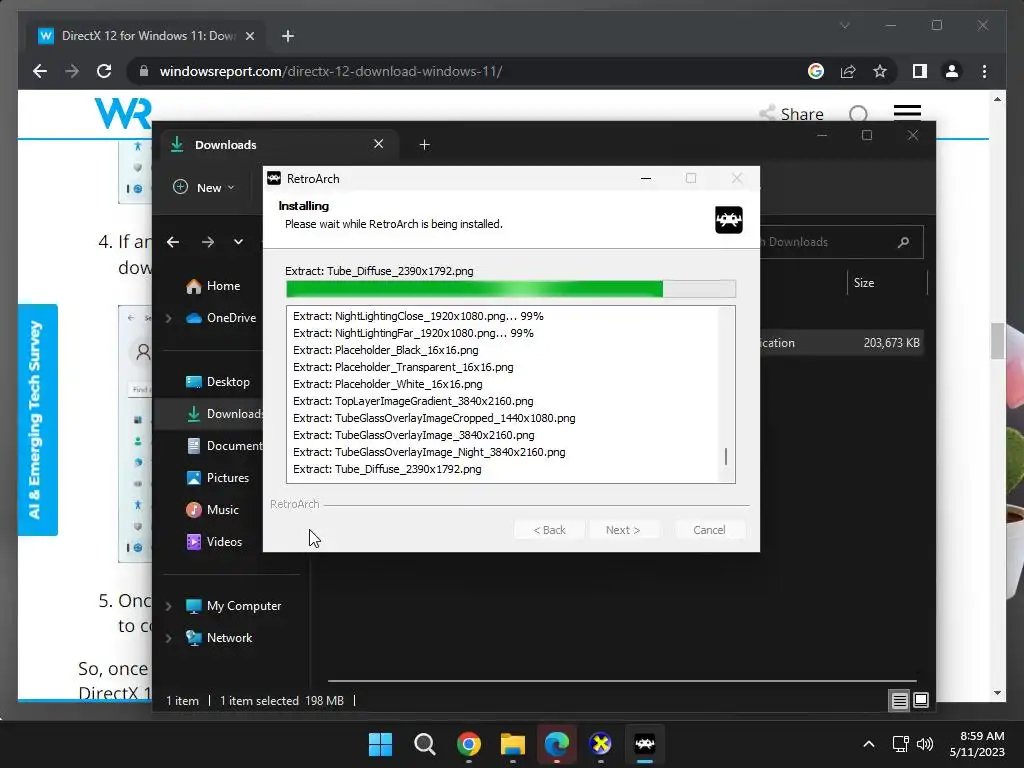The image size is (1024, 768).
Task: Reload the Chrome page
Action: click(x=104, y=71)
